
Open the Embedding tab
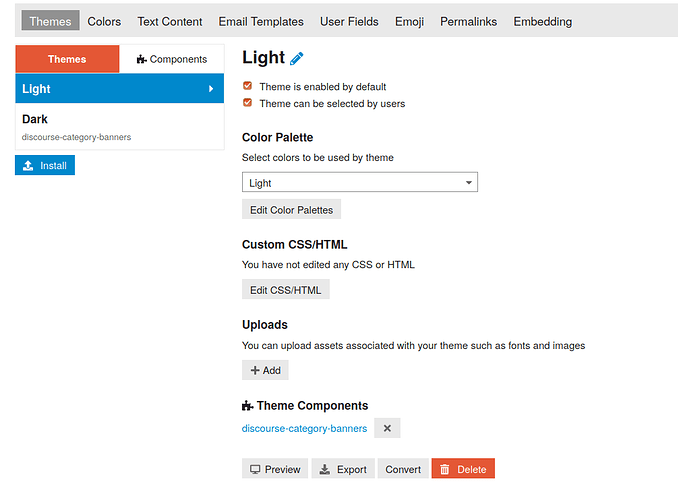(543, 21)
